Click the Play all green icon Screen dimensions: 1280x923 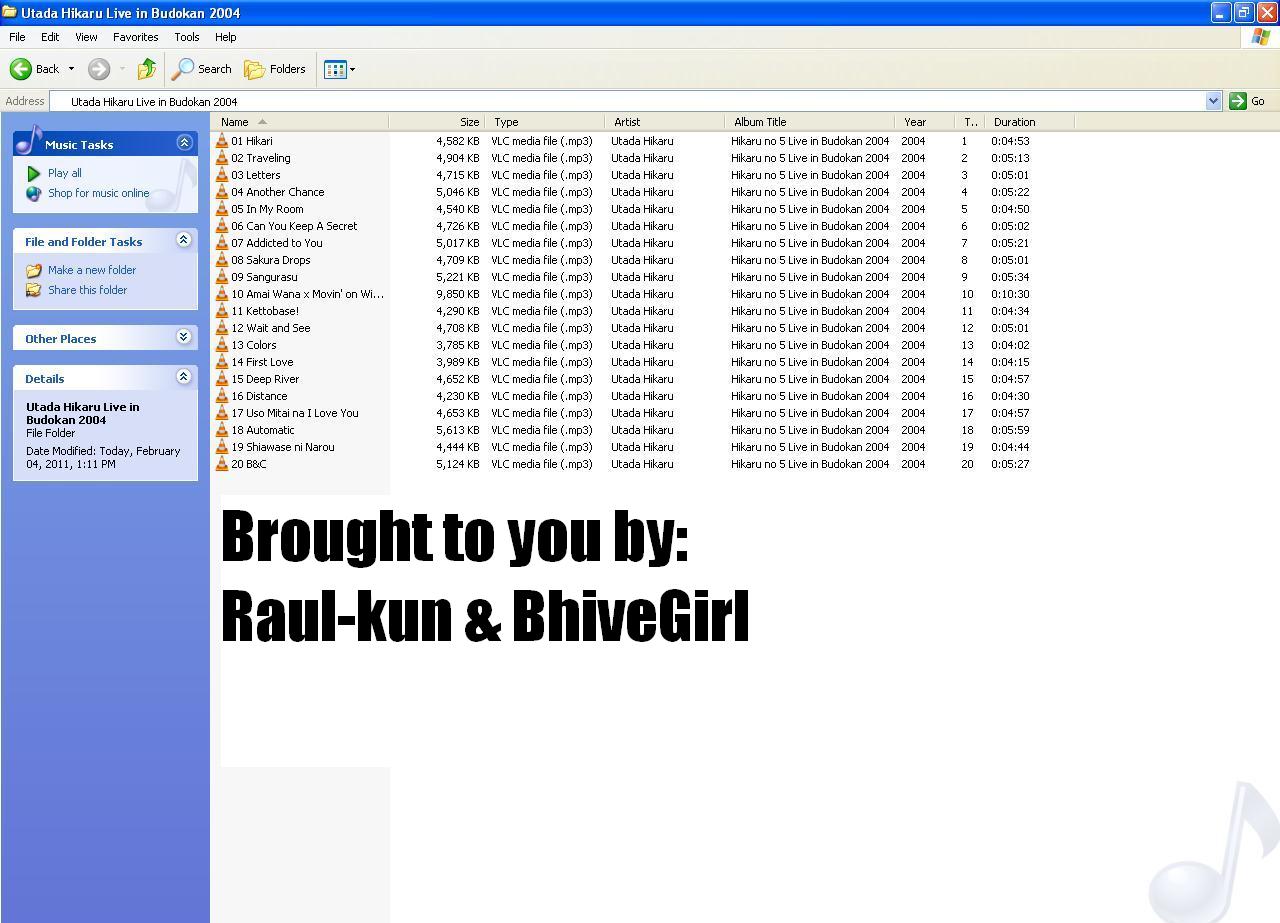(x=34, y=173)
